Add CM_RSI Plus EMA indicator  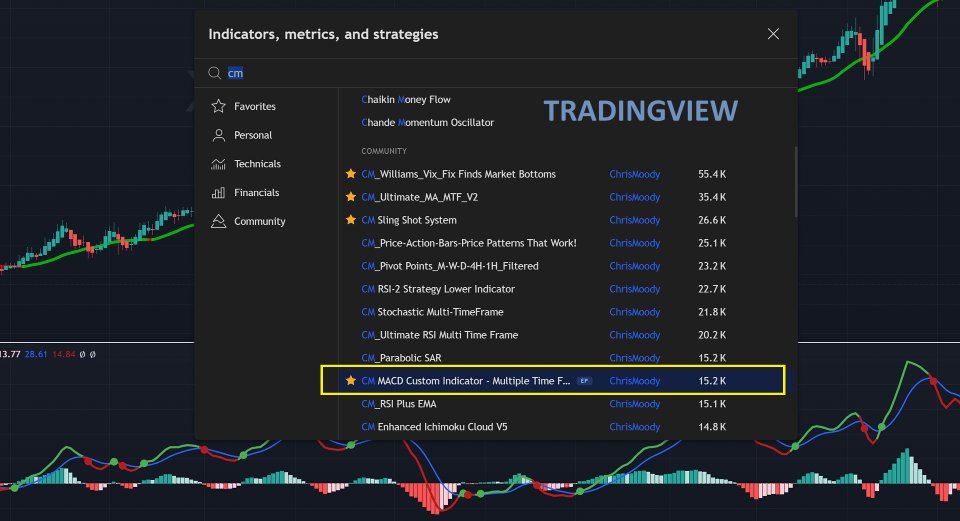(x=399, y=403)
